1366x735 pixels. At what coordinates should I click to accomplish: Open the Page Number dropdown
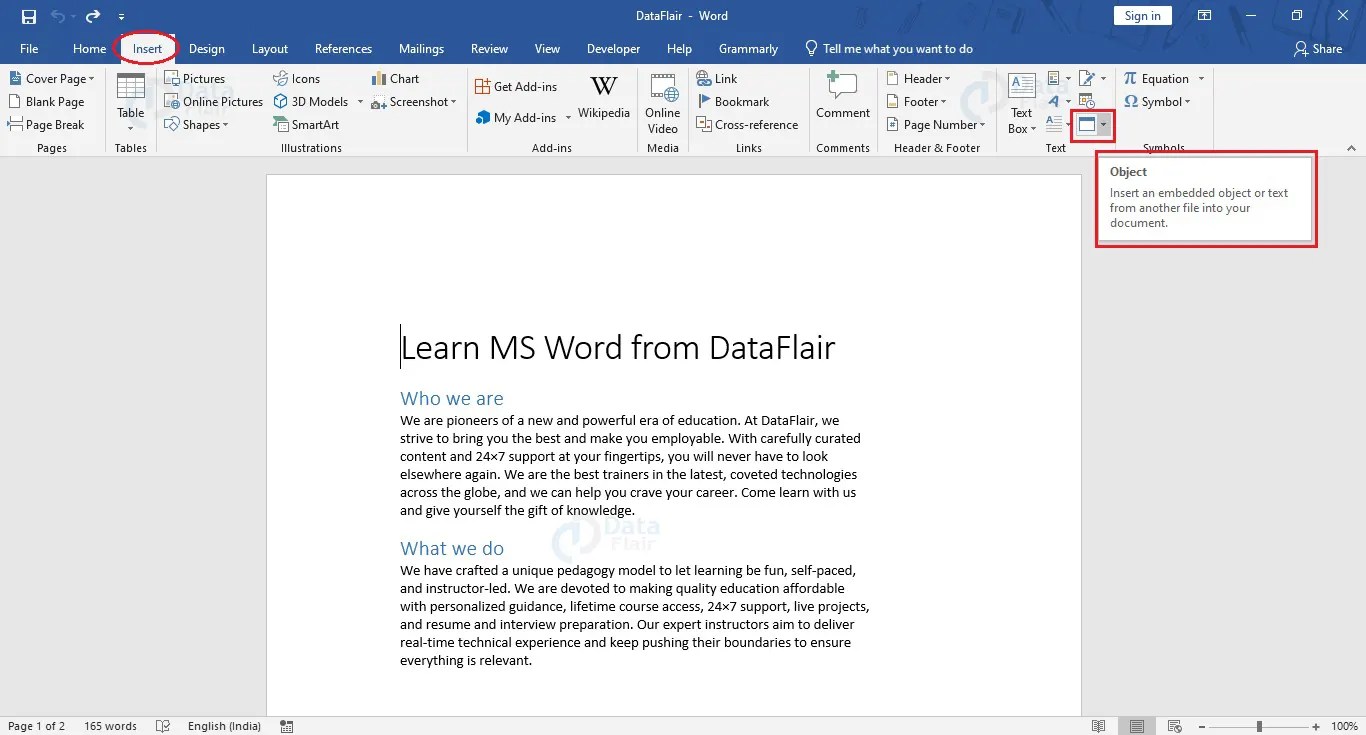[936, 124]
